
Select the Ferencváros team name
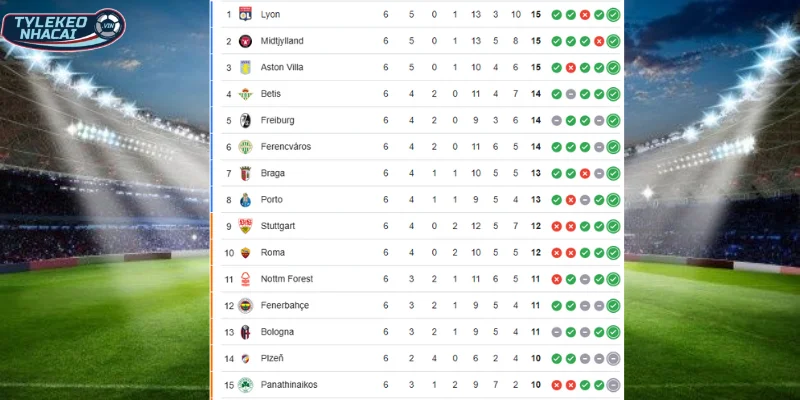click(285, 147)
